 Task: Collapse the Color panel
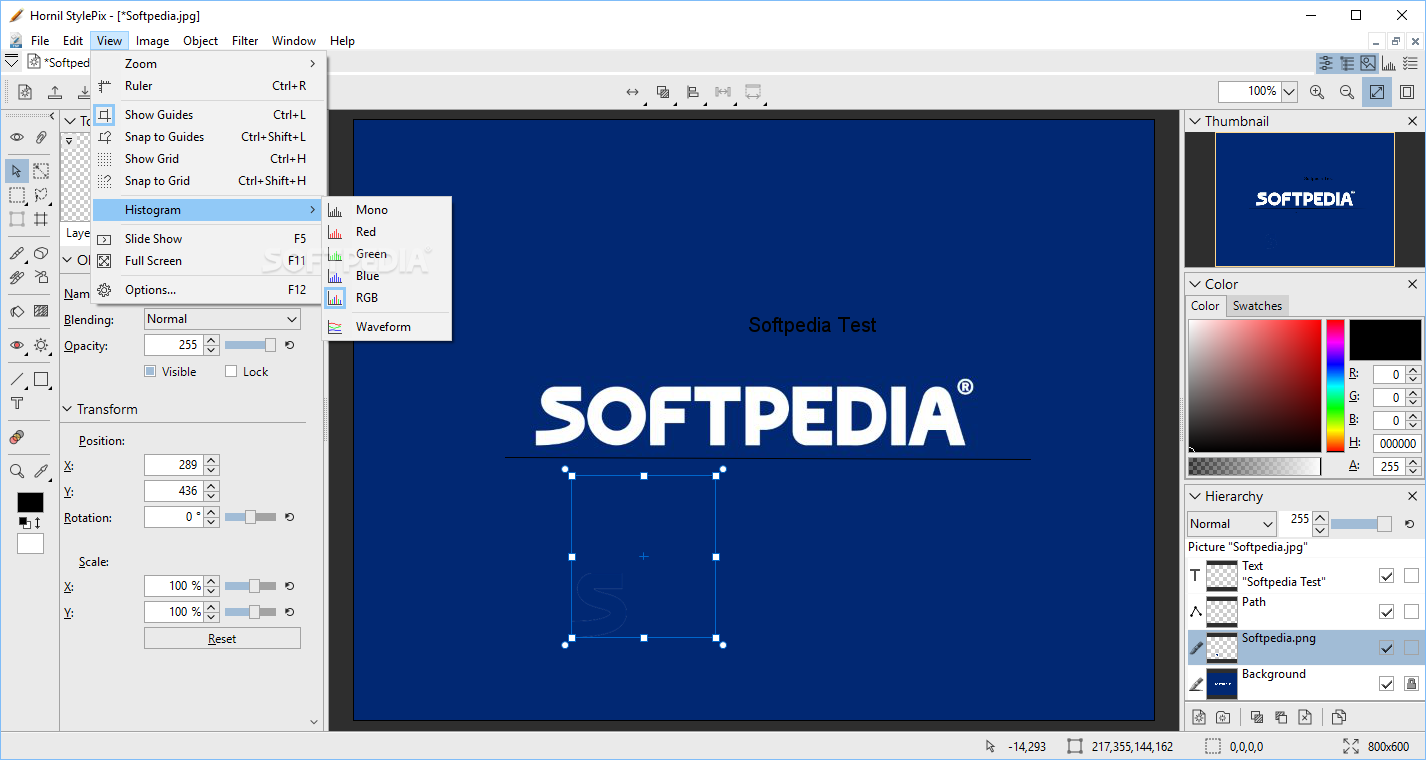1195,284
